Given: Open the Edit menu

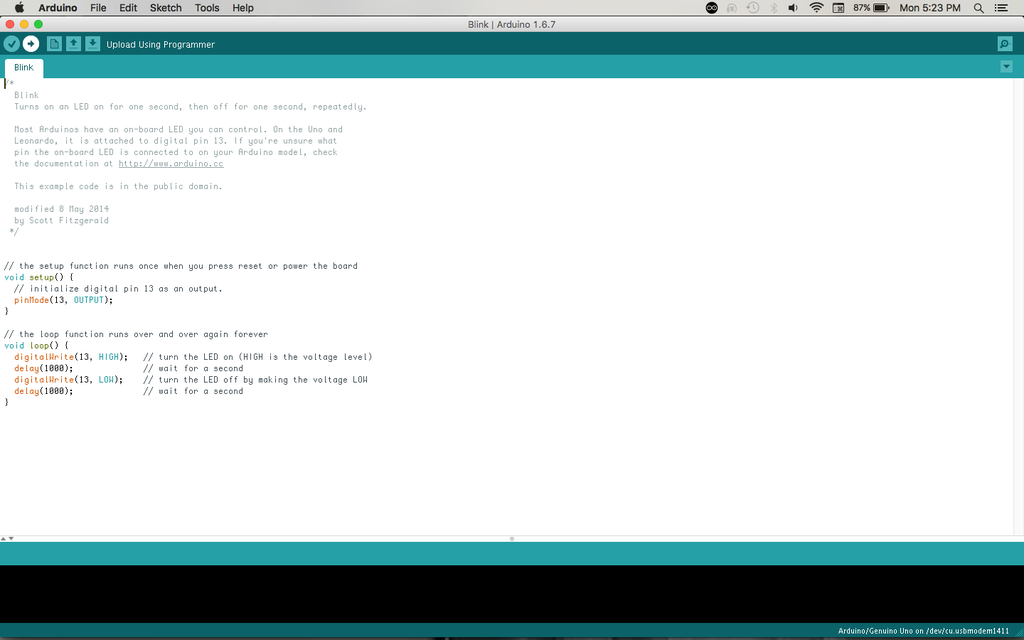Looking at the screenshot, I should click(128, 8).
